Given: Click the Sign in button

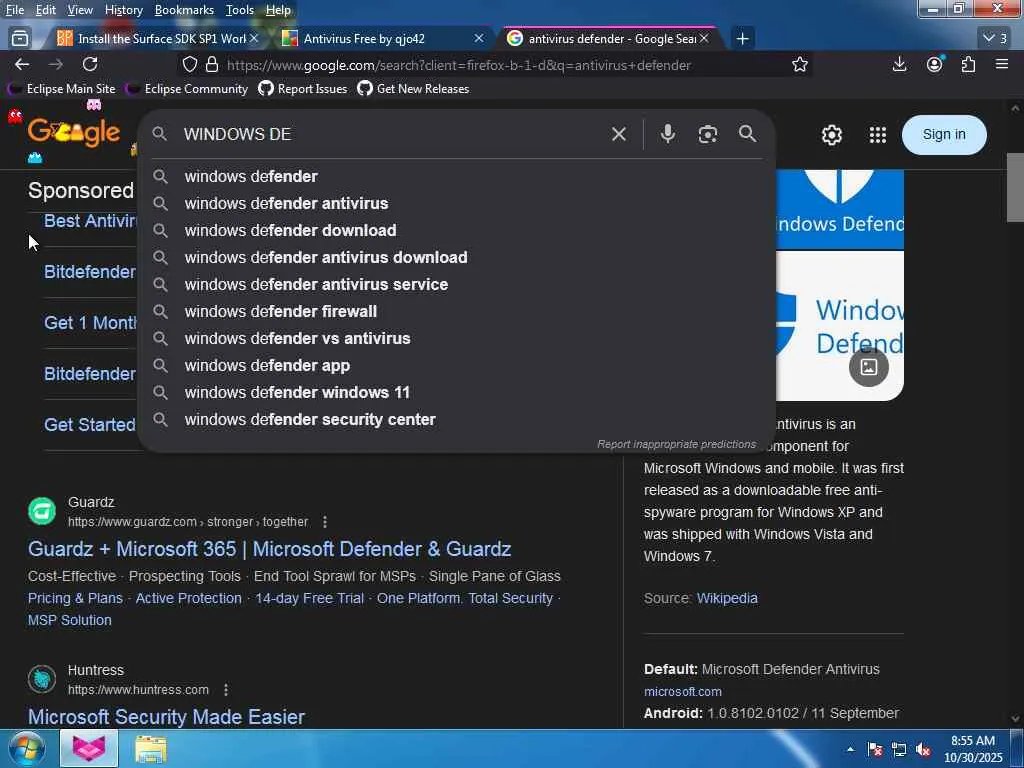Looking at the screenshot, I should (944, 135).
